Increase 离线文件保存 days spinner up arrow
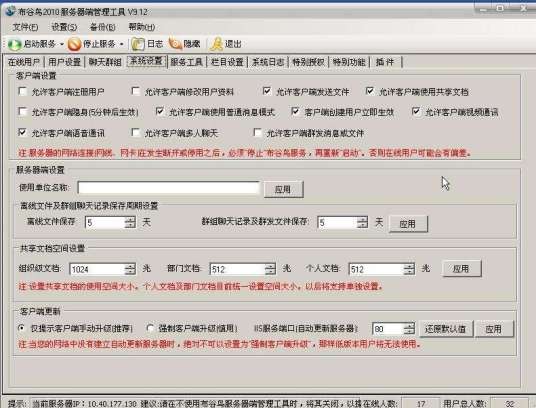Screen dimensions: 536x408 pos(130,219)
